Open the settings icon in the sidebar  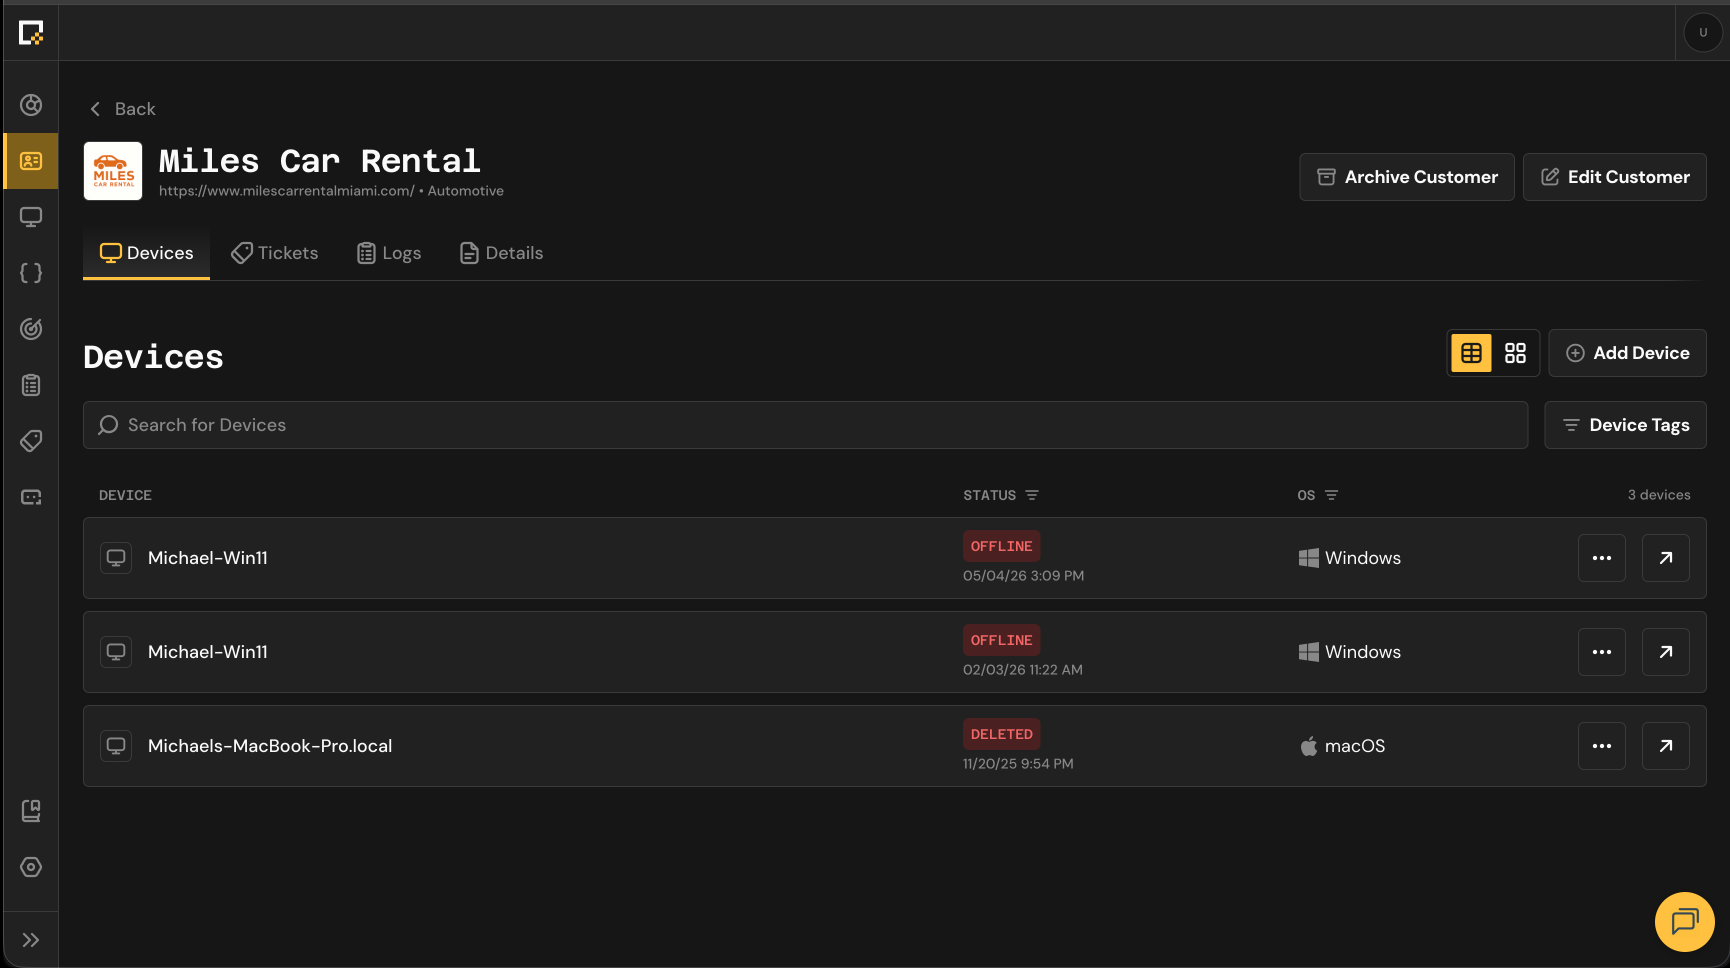coord(31,867)
